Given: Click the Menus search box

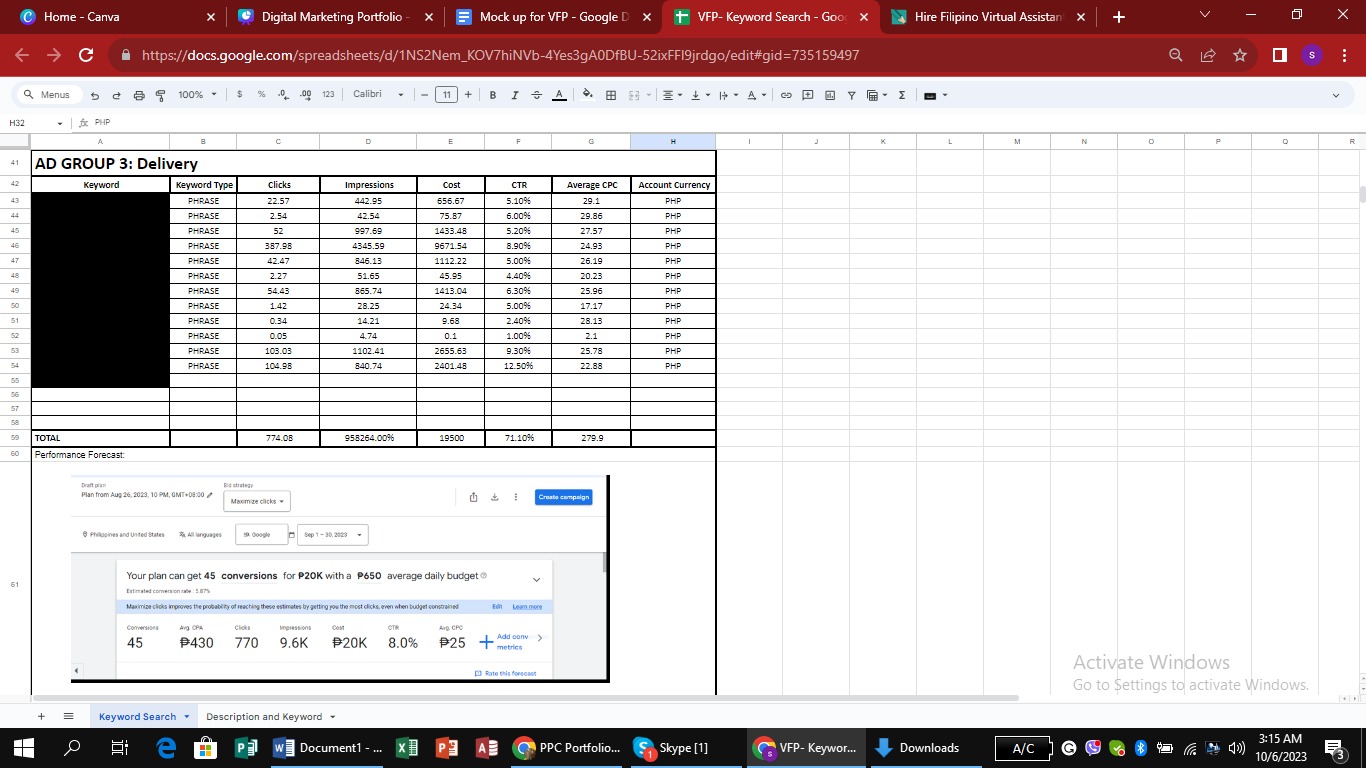Looking at the screenshot, I should pos(48,95).
